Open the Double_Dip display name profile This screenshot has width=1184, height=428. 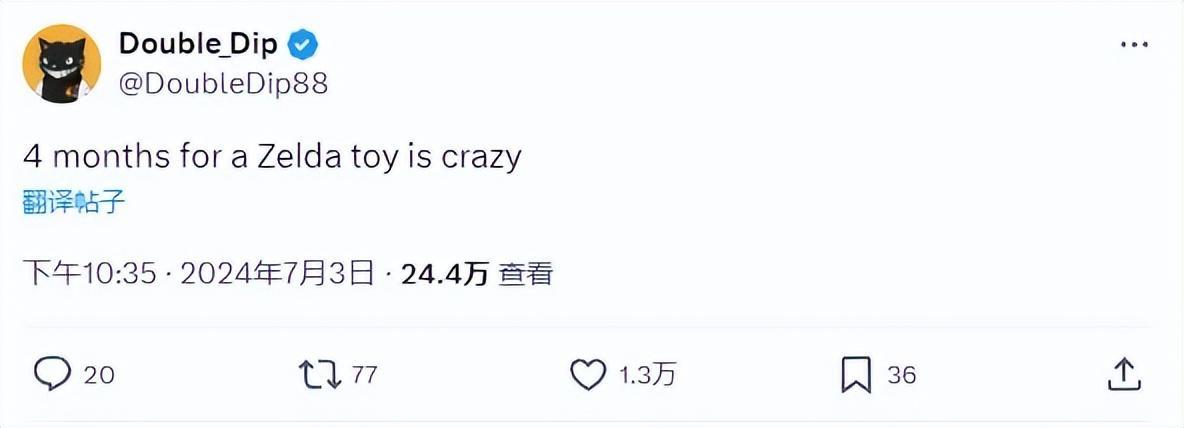(x=199, y=45)
